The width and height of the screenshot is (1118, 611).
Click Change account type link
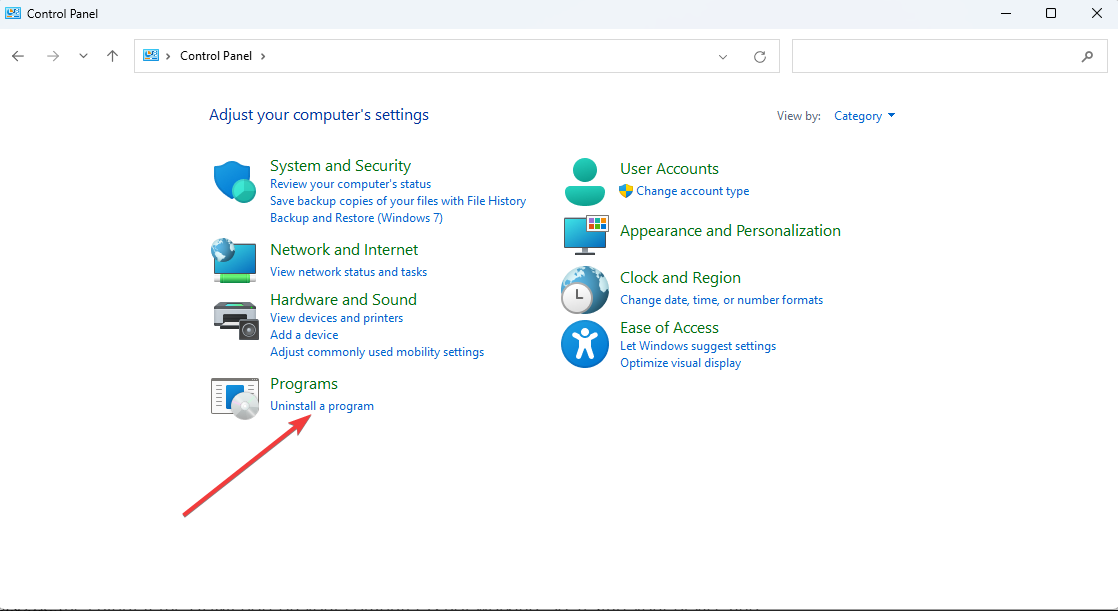pyautogui.click(x=692, y=191)
